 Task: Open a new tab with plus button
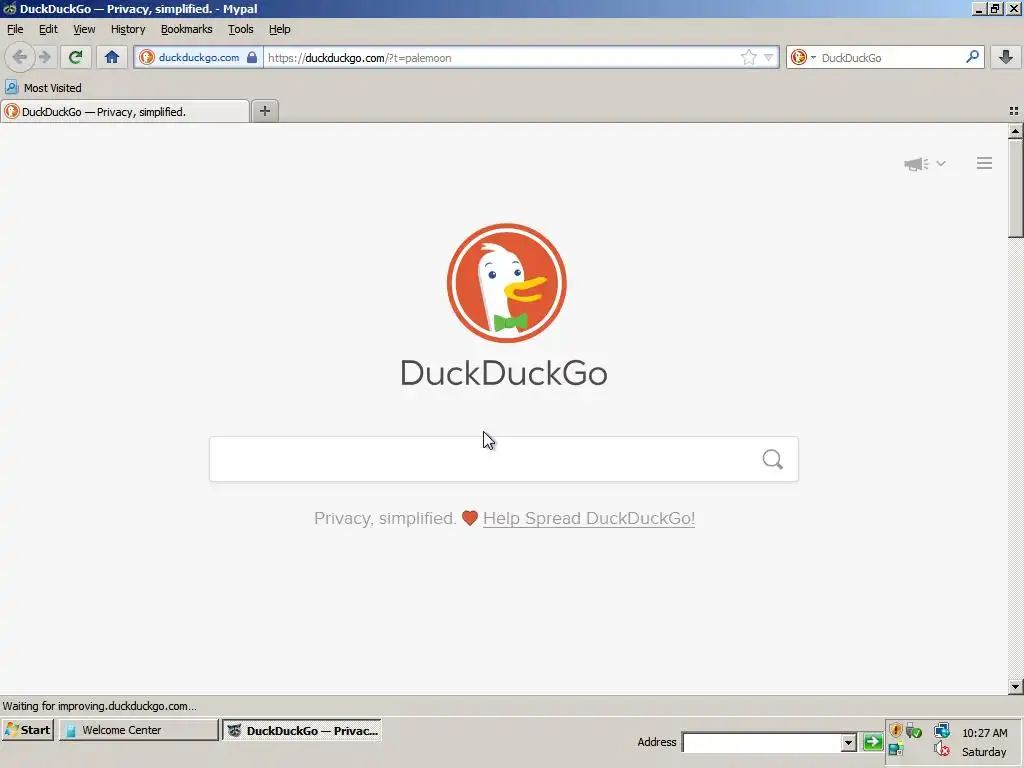[x=264, y=111]
